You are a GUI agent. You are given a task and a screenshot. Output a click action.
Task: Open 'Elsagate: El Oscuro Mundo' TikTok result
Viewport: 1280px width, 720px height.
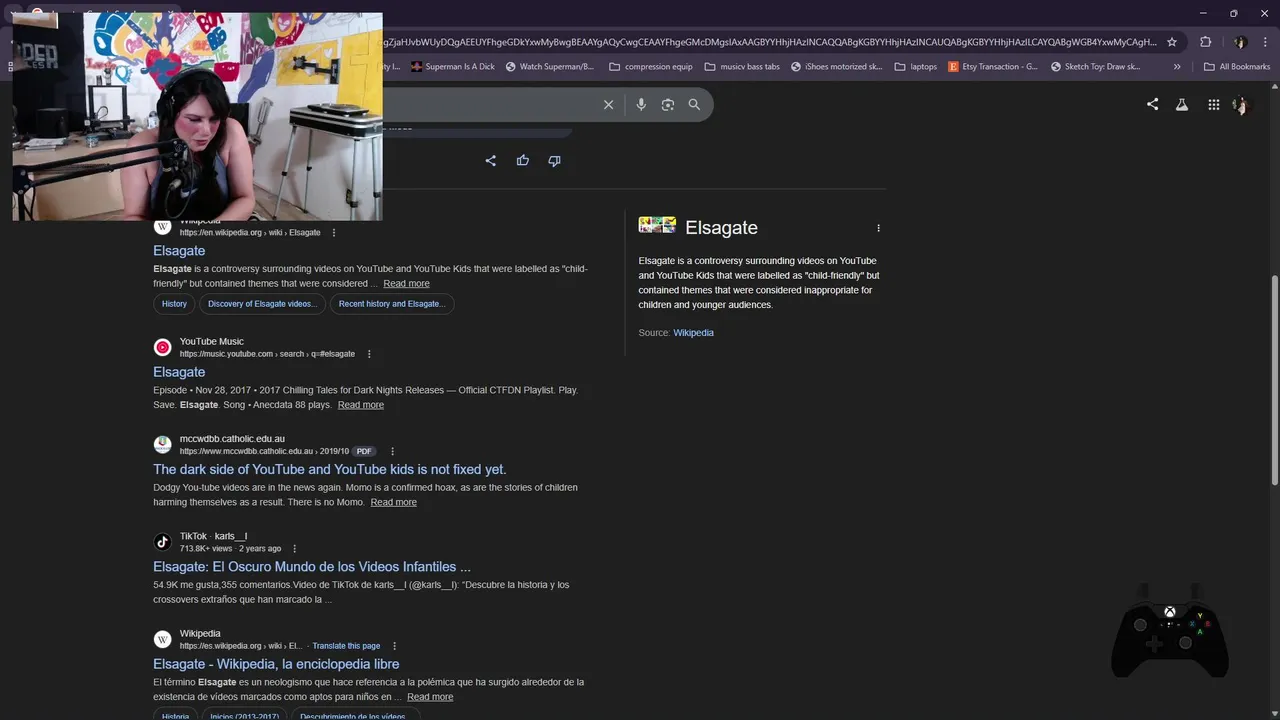click(312, 567)
